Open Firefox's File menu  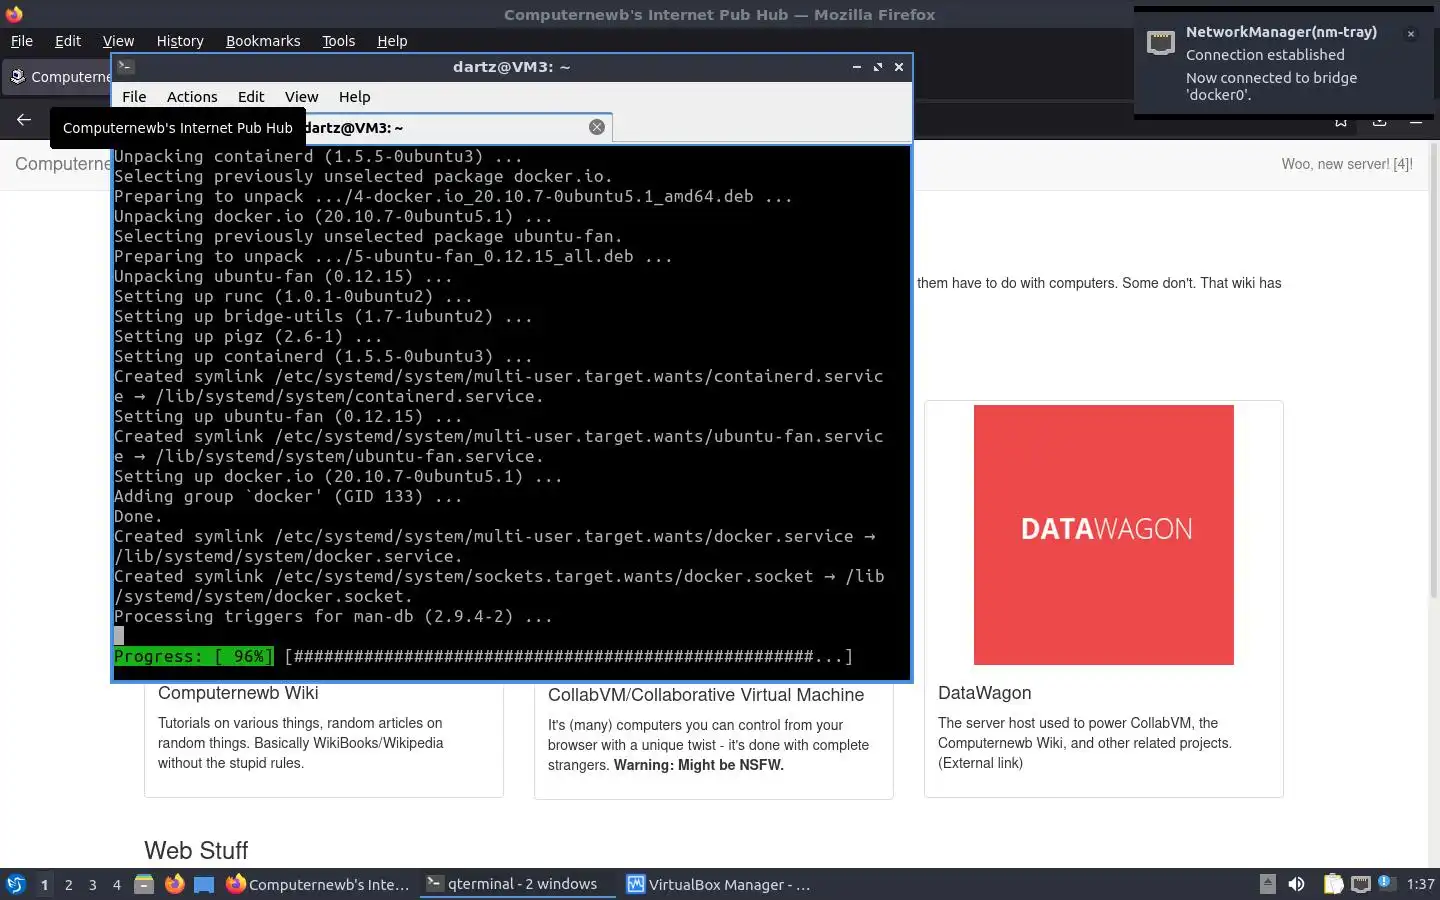tap(21, 41)
